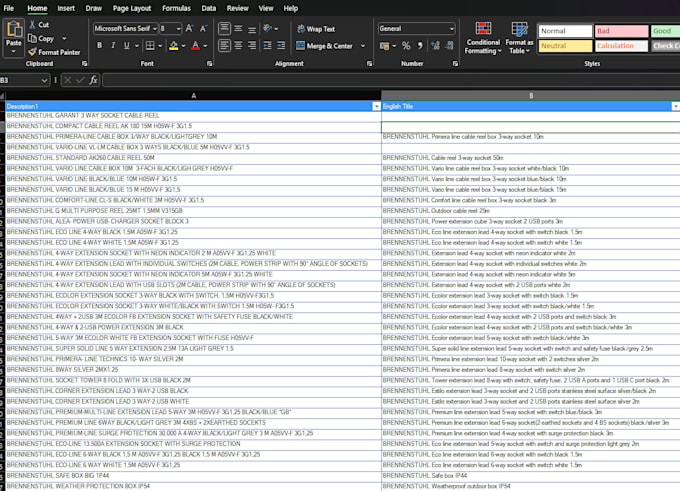Screen dimensions: 680x491
Task: Apply the Neutral cell style
Action: 566,46
